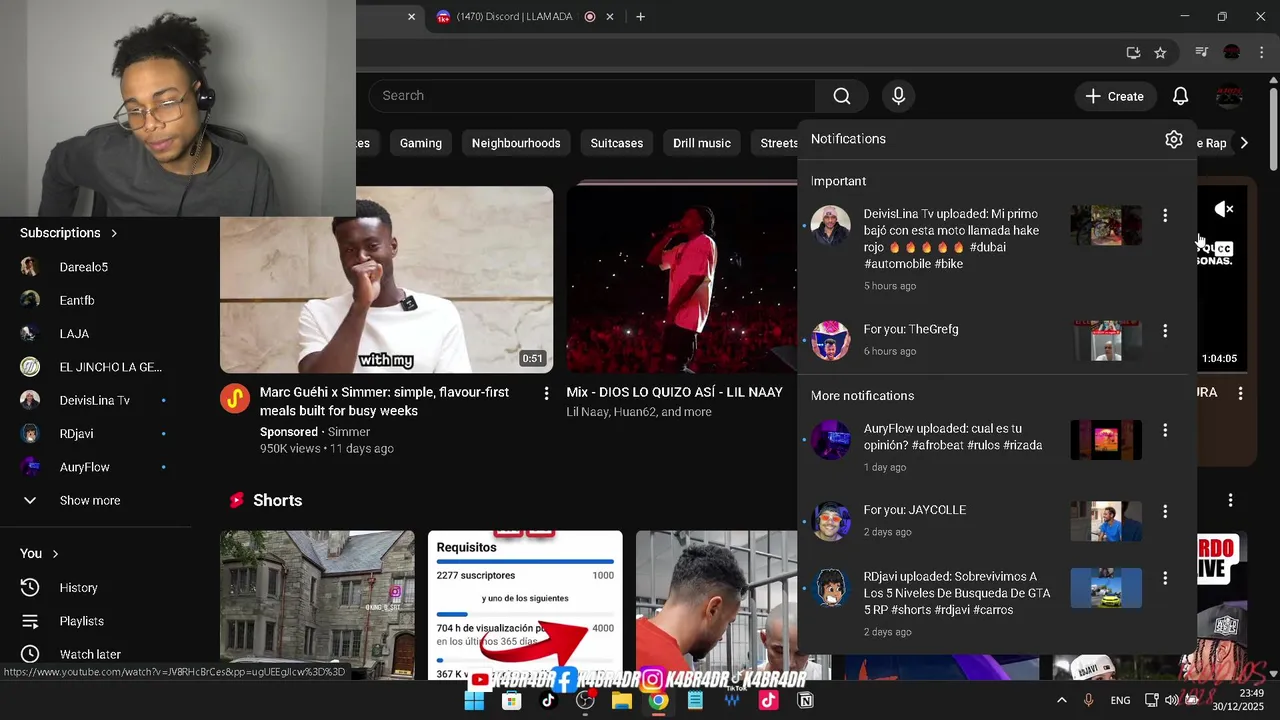Bookmark this page with star icon

tap(1160, 53)
